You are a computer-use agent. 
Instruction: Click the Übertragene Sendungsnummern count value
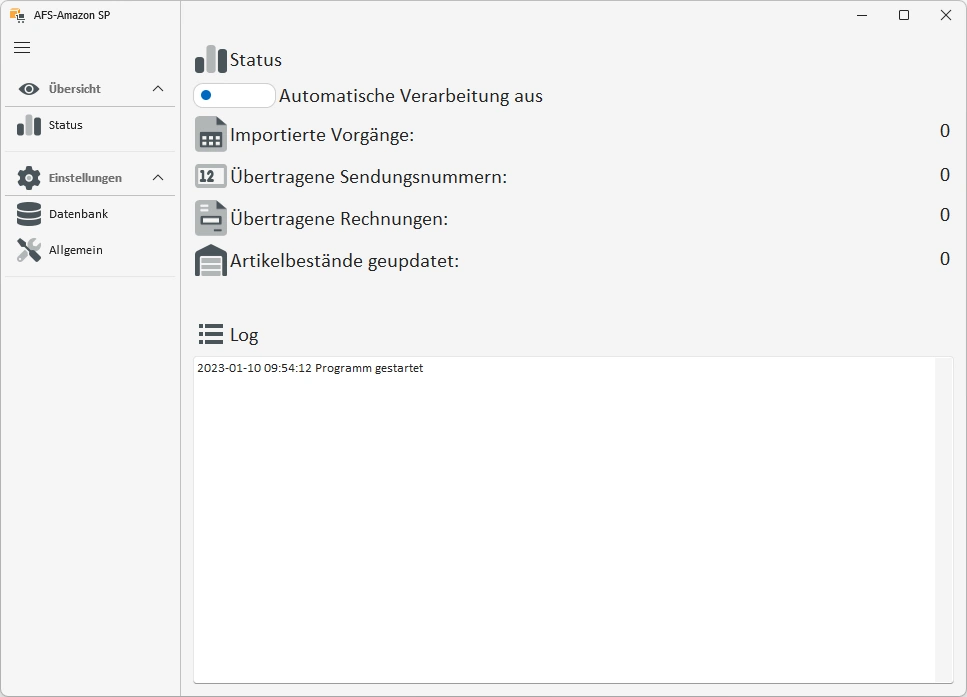(945, 175)
